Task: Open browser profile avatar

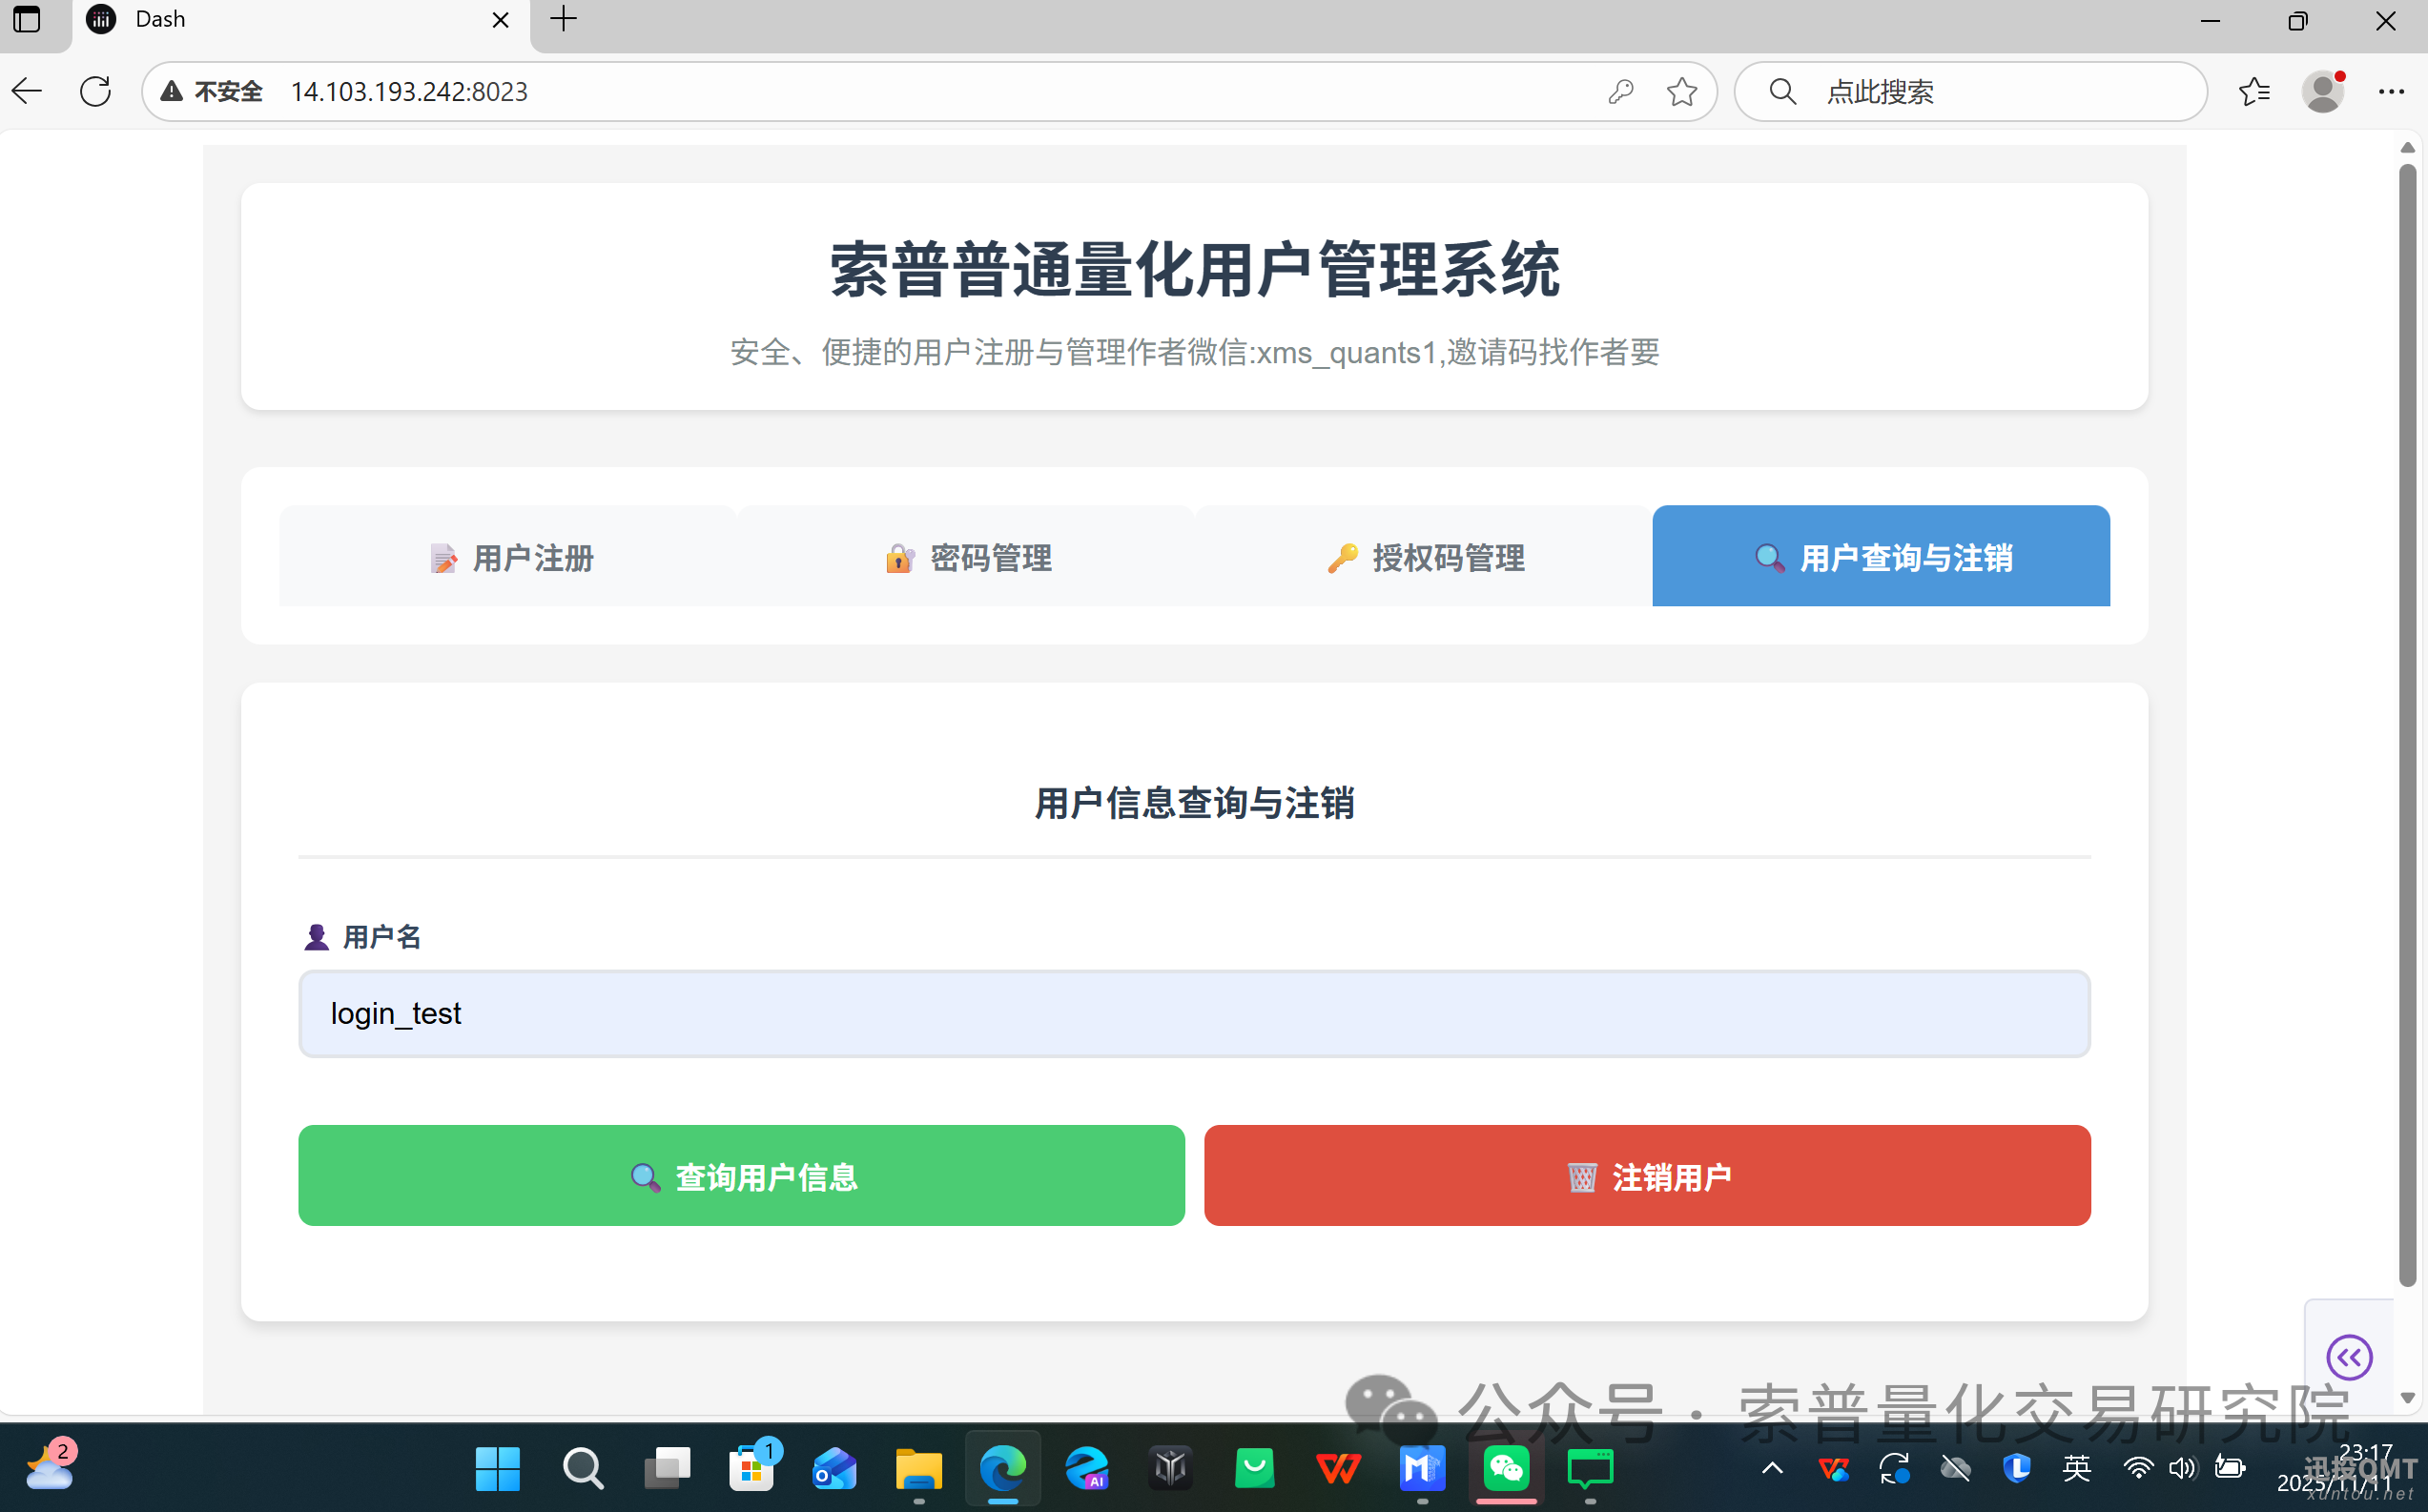Action: pos(2322,91)
